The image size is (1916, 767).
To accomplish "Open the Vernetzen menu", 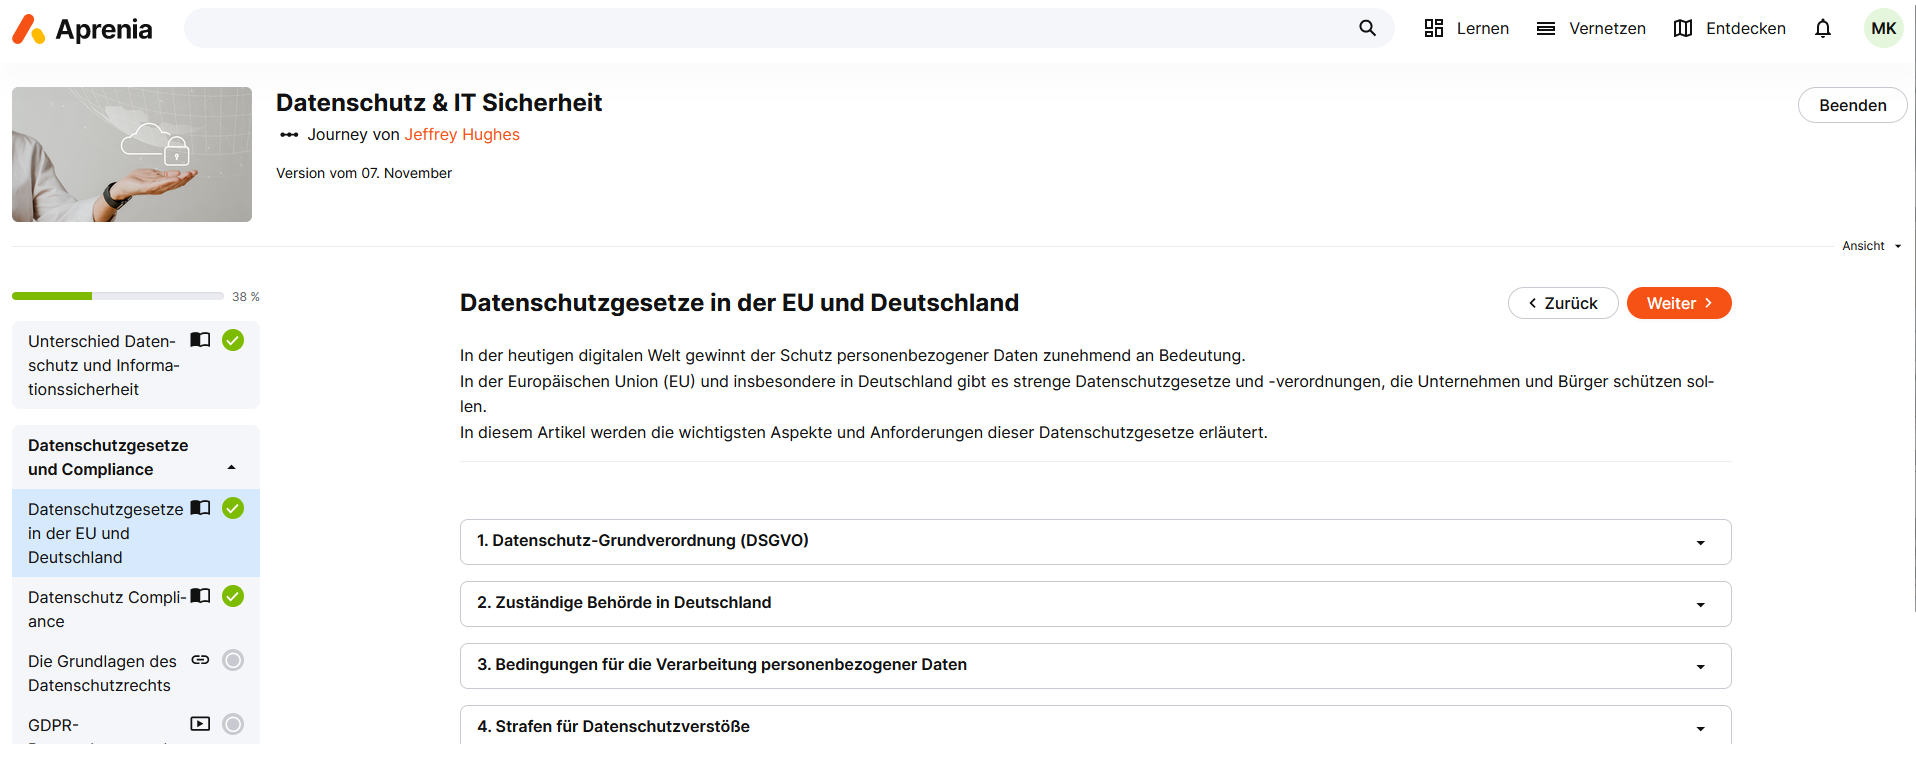I will coord(1591,28).
